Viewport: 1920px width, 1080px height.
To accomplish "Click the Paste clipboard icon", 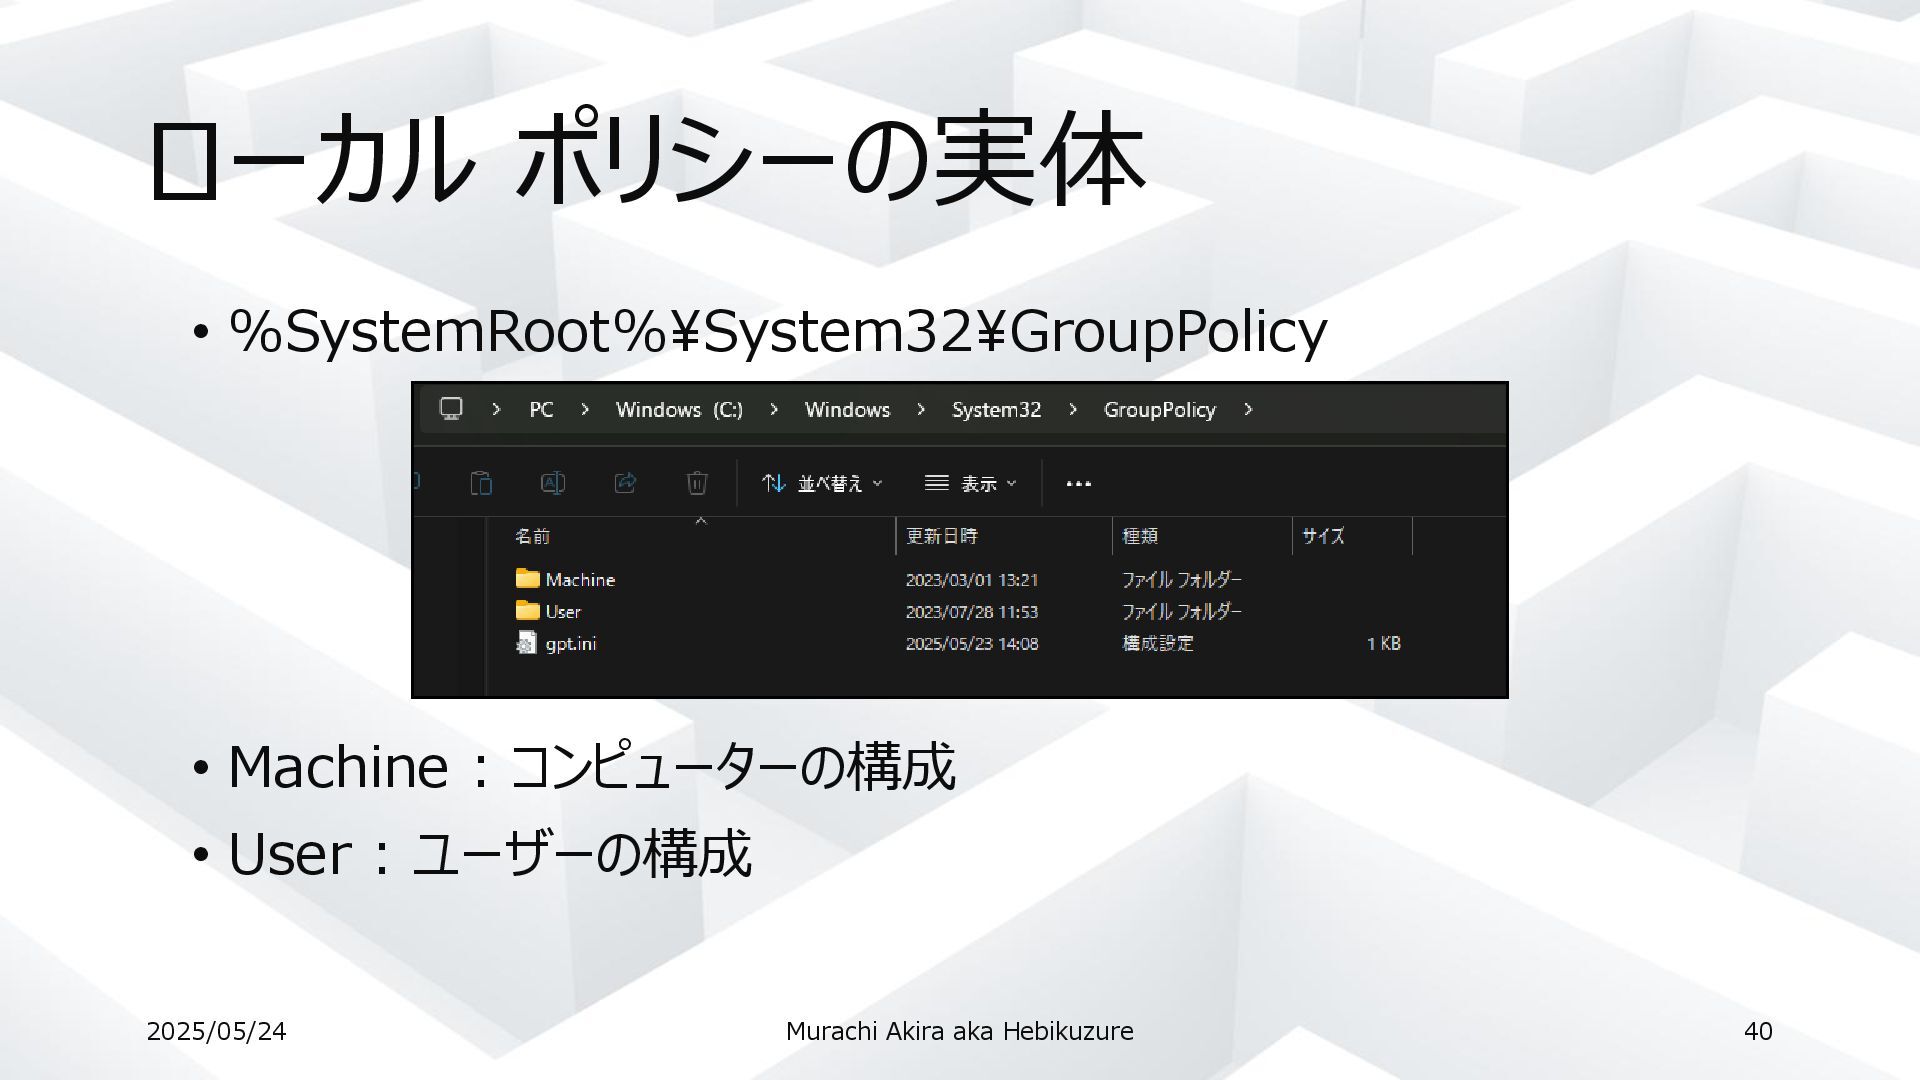I will click(x=481, y=483).
